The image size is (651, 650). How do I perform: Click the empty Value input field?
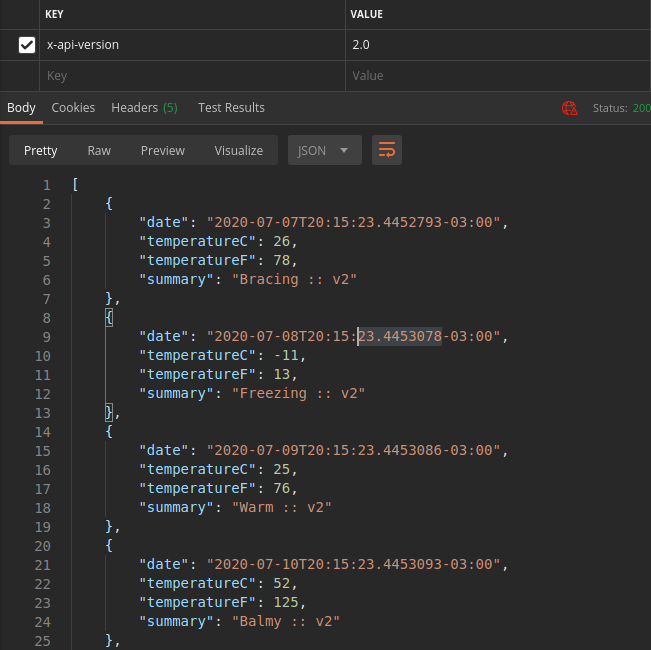point(495,75)
